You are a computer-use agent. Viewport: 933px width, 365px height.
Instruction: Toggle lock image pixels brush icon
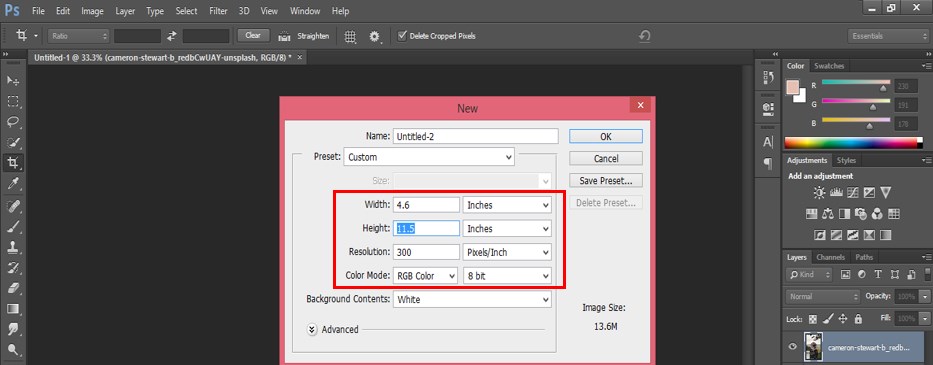tap(828, 319)
